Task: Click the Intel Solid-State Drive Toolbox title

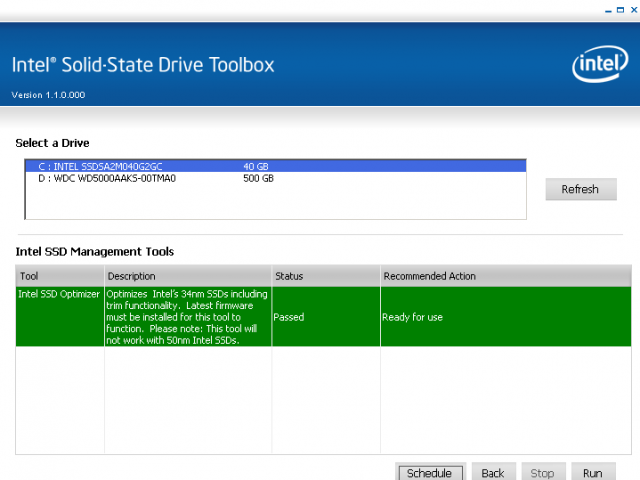Action: [x=143, y=65]
